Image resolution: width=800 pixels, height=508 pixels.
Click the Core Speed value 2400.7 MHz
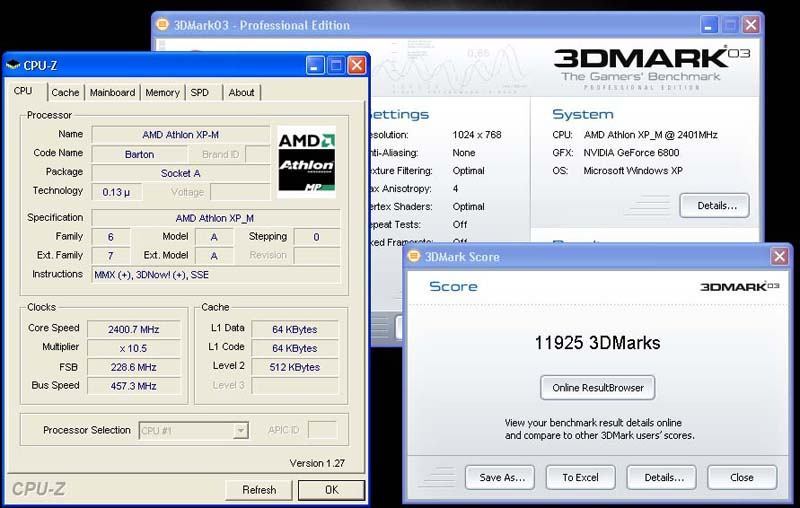pos(134,329)
